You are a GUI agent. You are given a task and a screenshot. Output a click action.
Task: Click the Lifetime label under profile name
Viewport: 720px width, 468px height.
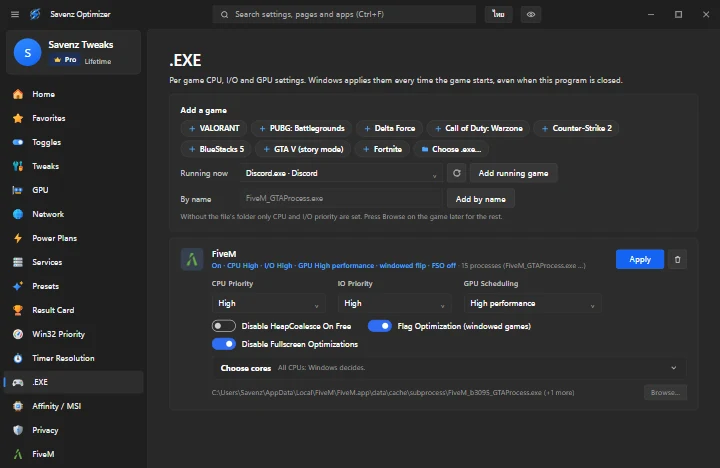pyautogui.click(x=98, y=61)
